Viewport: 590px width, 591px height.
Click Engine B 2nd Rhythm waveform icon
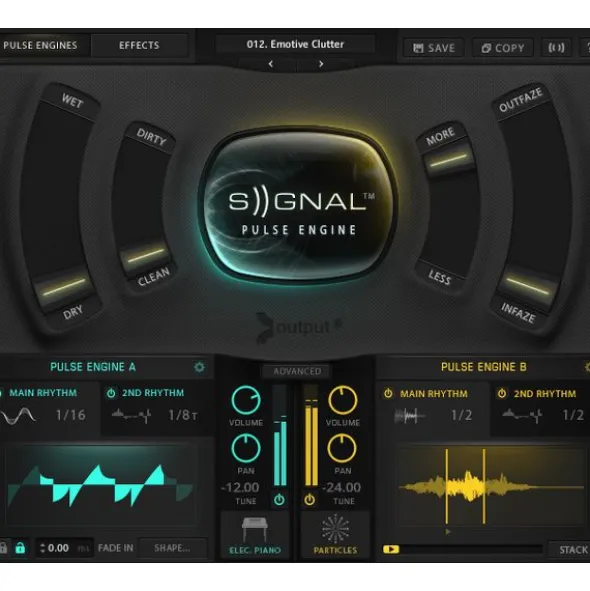[x=522, y=415]
